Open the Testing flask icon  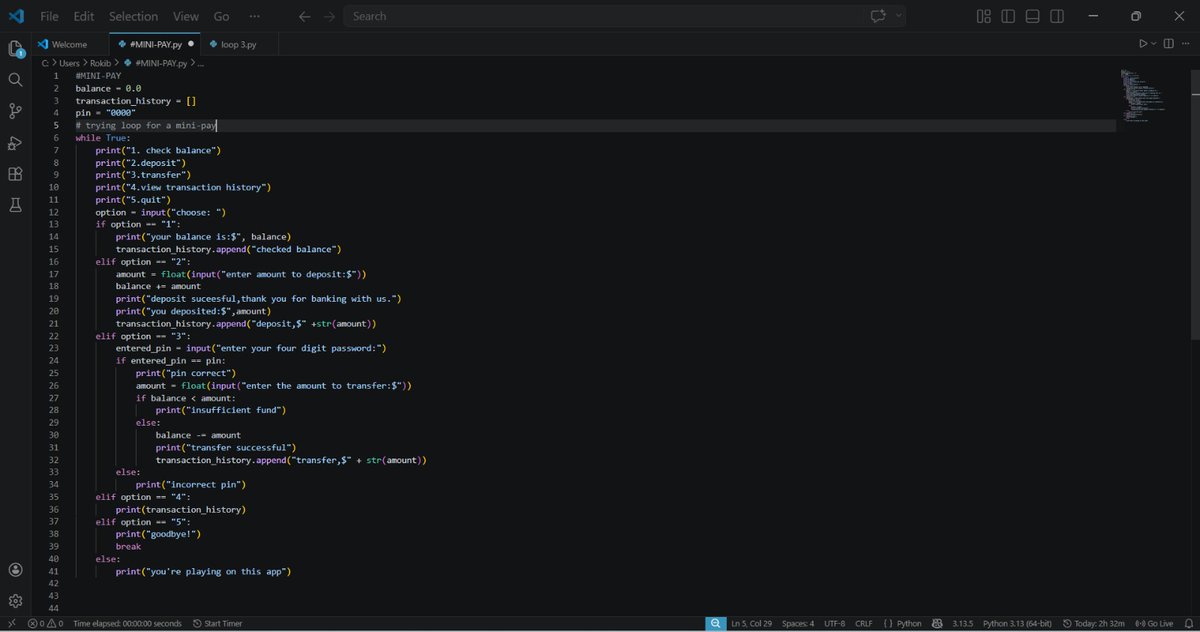tap(15, 205)
